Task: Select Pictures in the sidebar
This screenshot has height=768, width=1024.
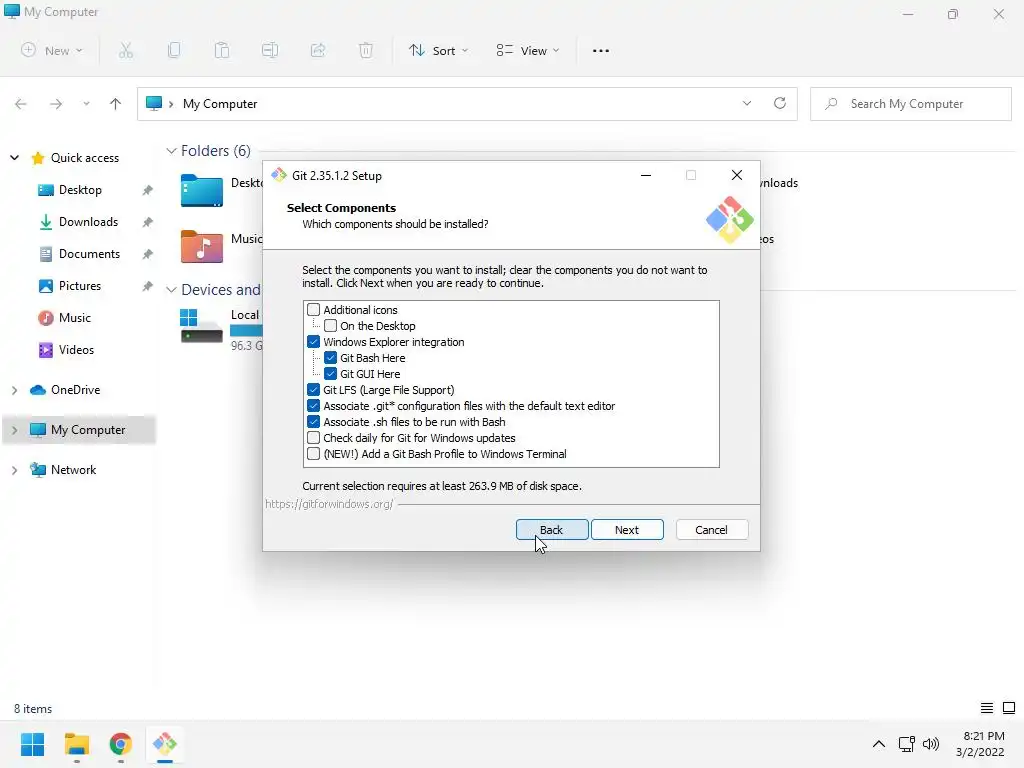Action: [x=80, y=286]
